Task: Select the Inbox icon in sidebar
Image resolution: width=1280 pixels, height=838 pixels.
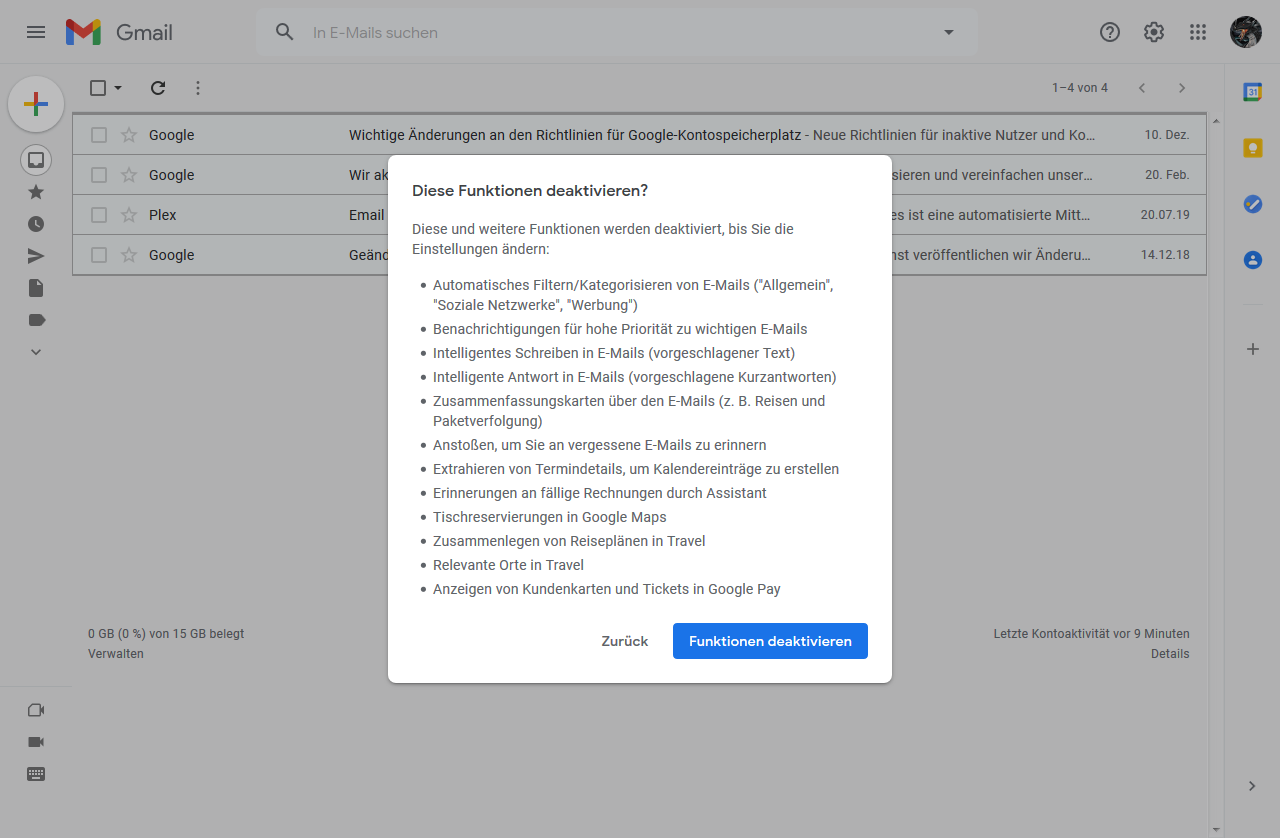Action: 36,160
